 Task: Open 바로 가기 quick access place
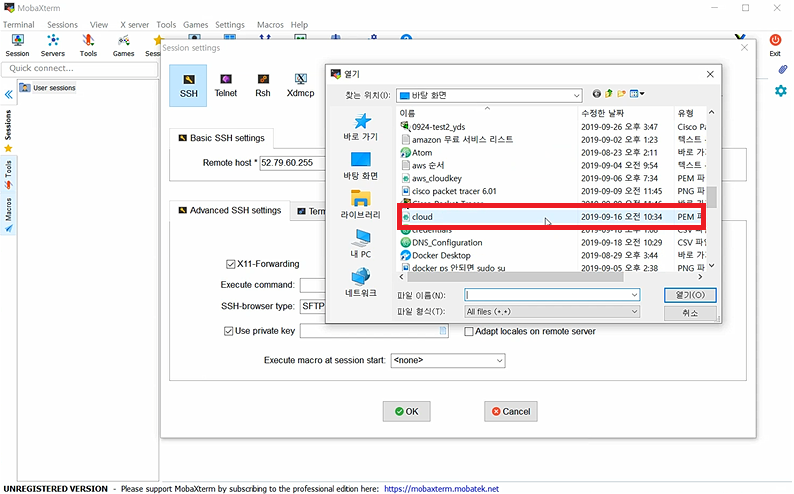pos(361,127)
